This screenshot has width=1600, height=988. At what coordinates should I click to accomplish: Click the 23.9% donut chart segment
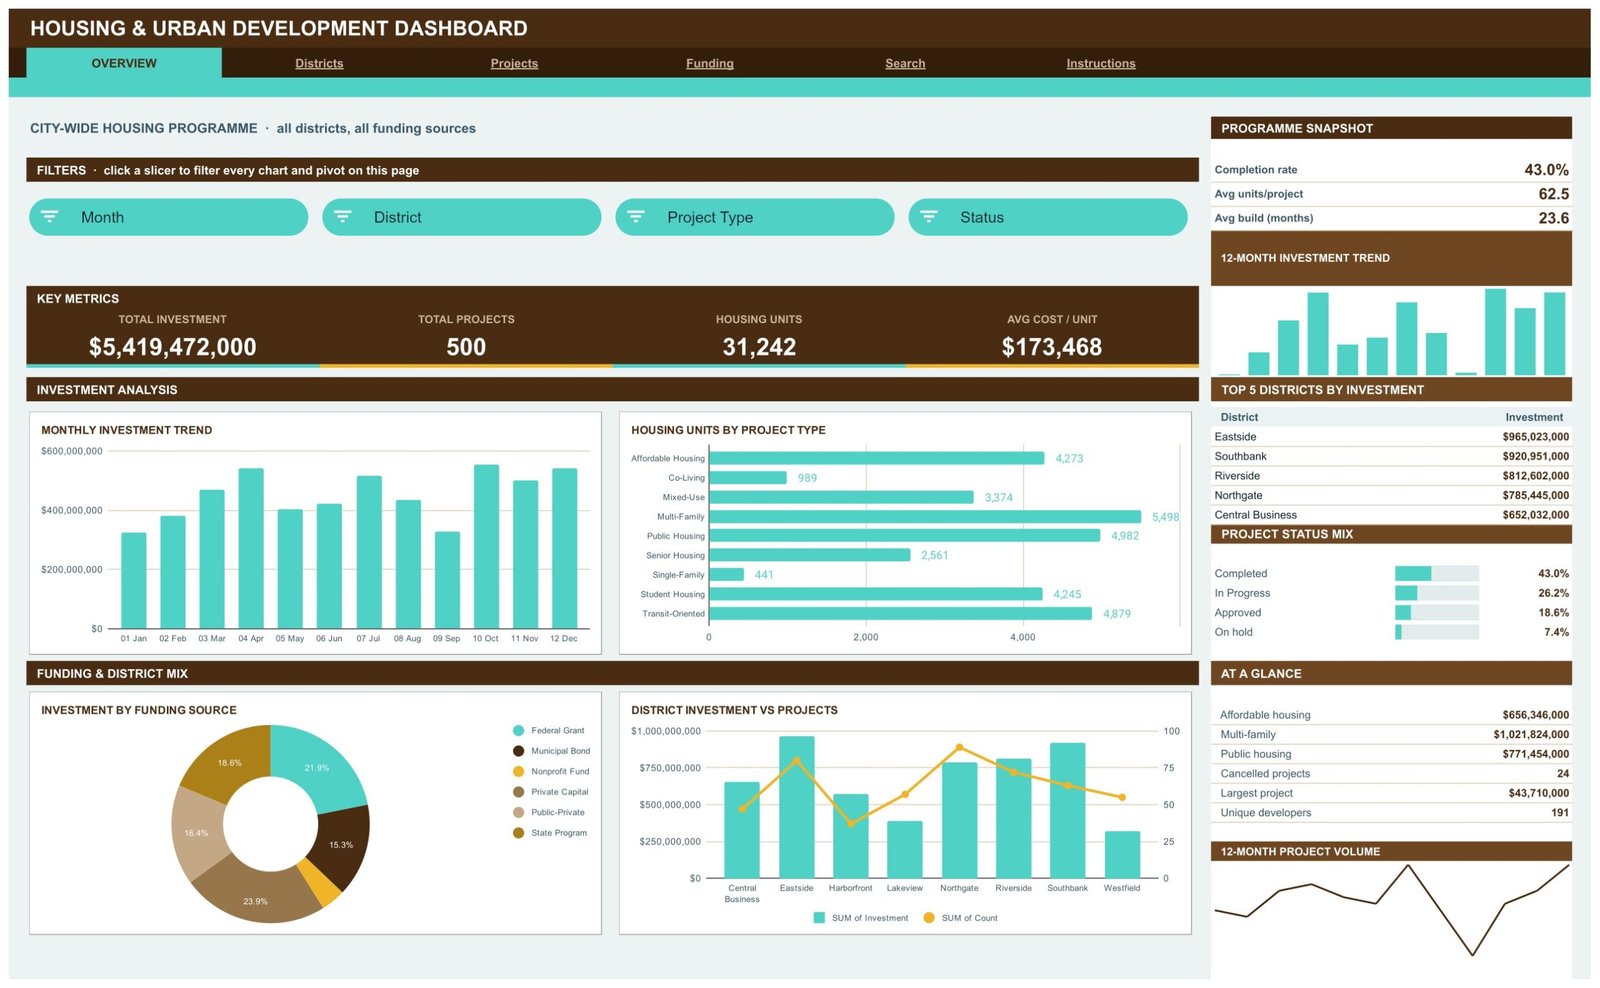click(255, 896)
